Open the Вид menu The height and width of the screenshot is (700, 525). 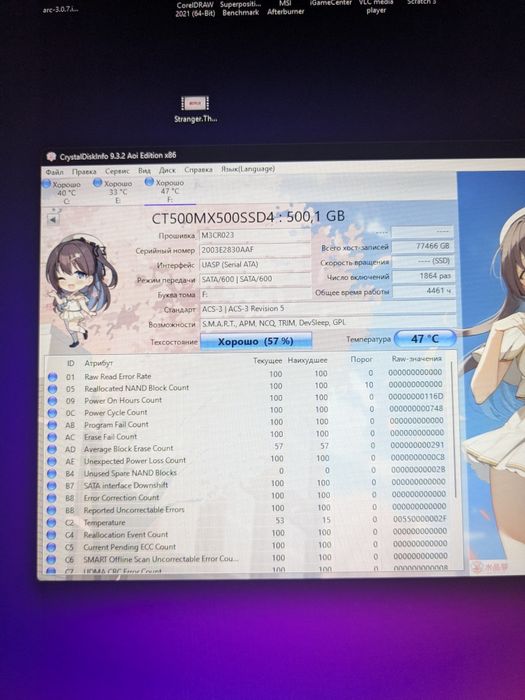(x=144, y=171)
